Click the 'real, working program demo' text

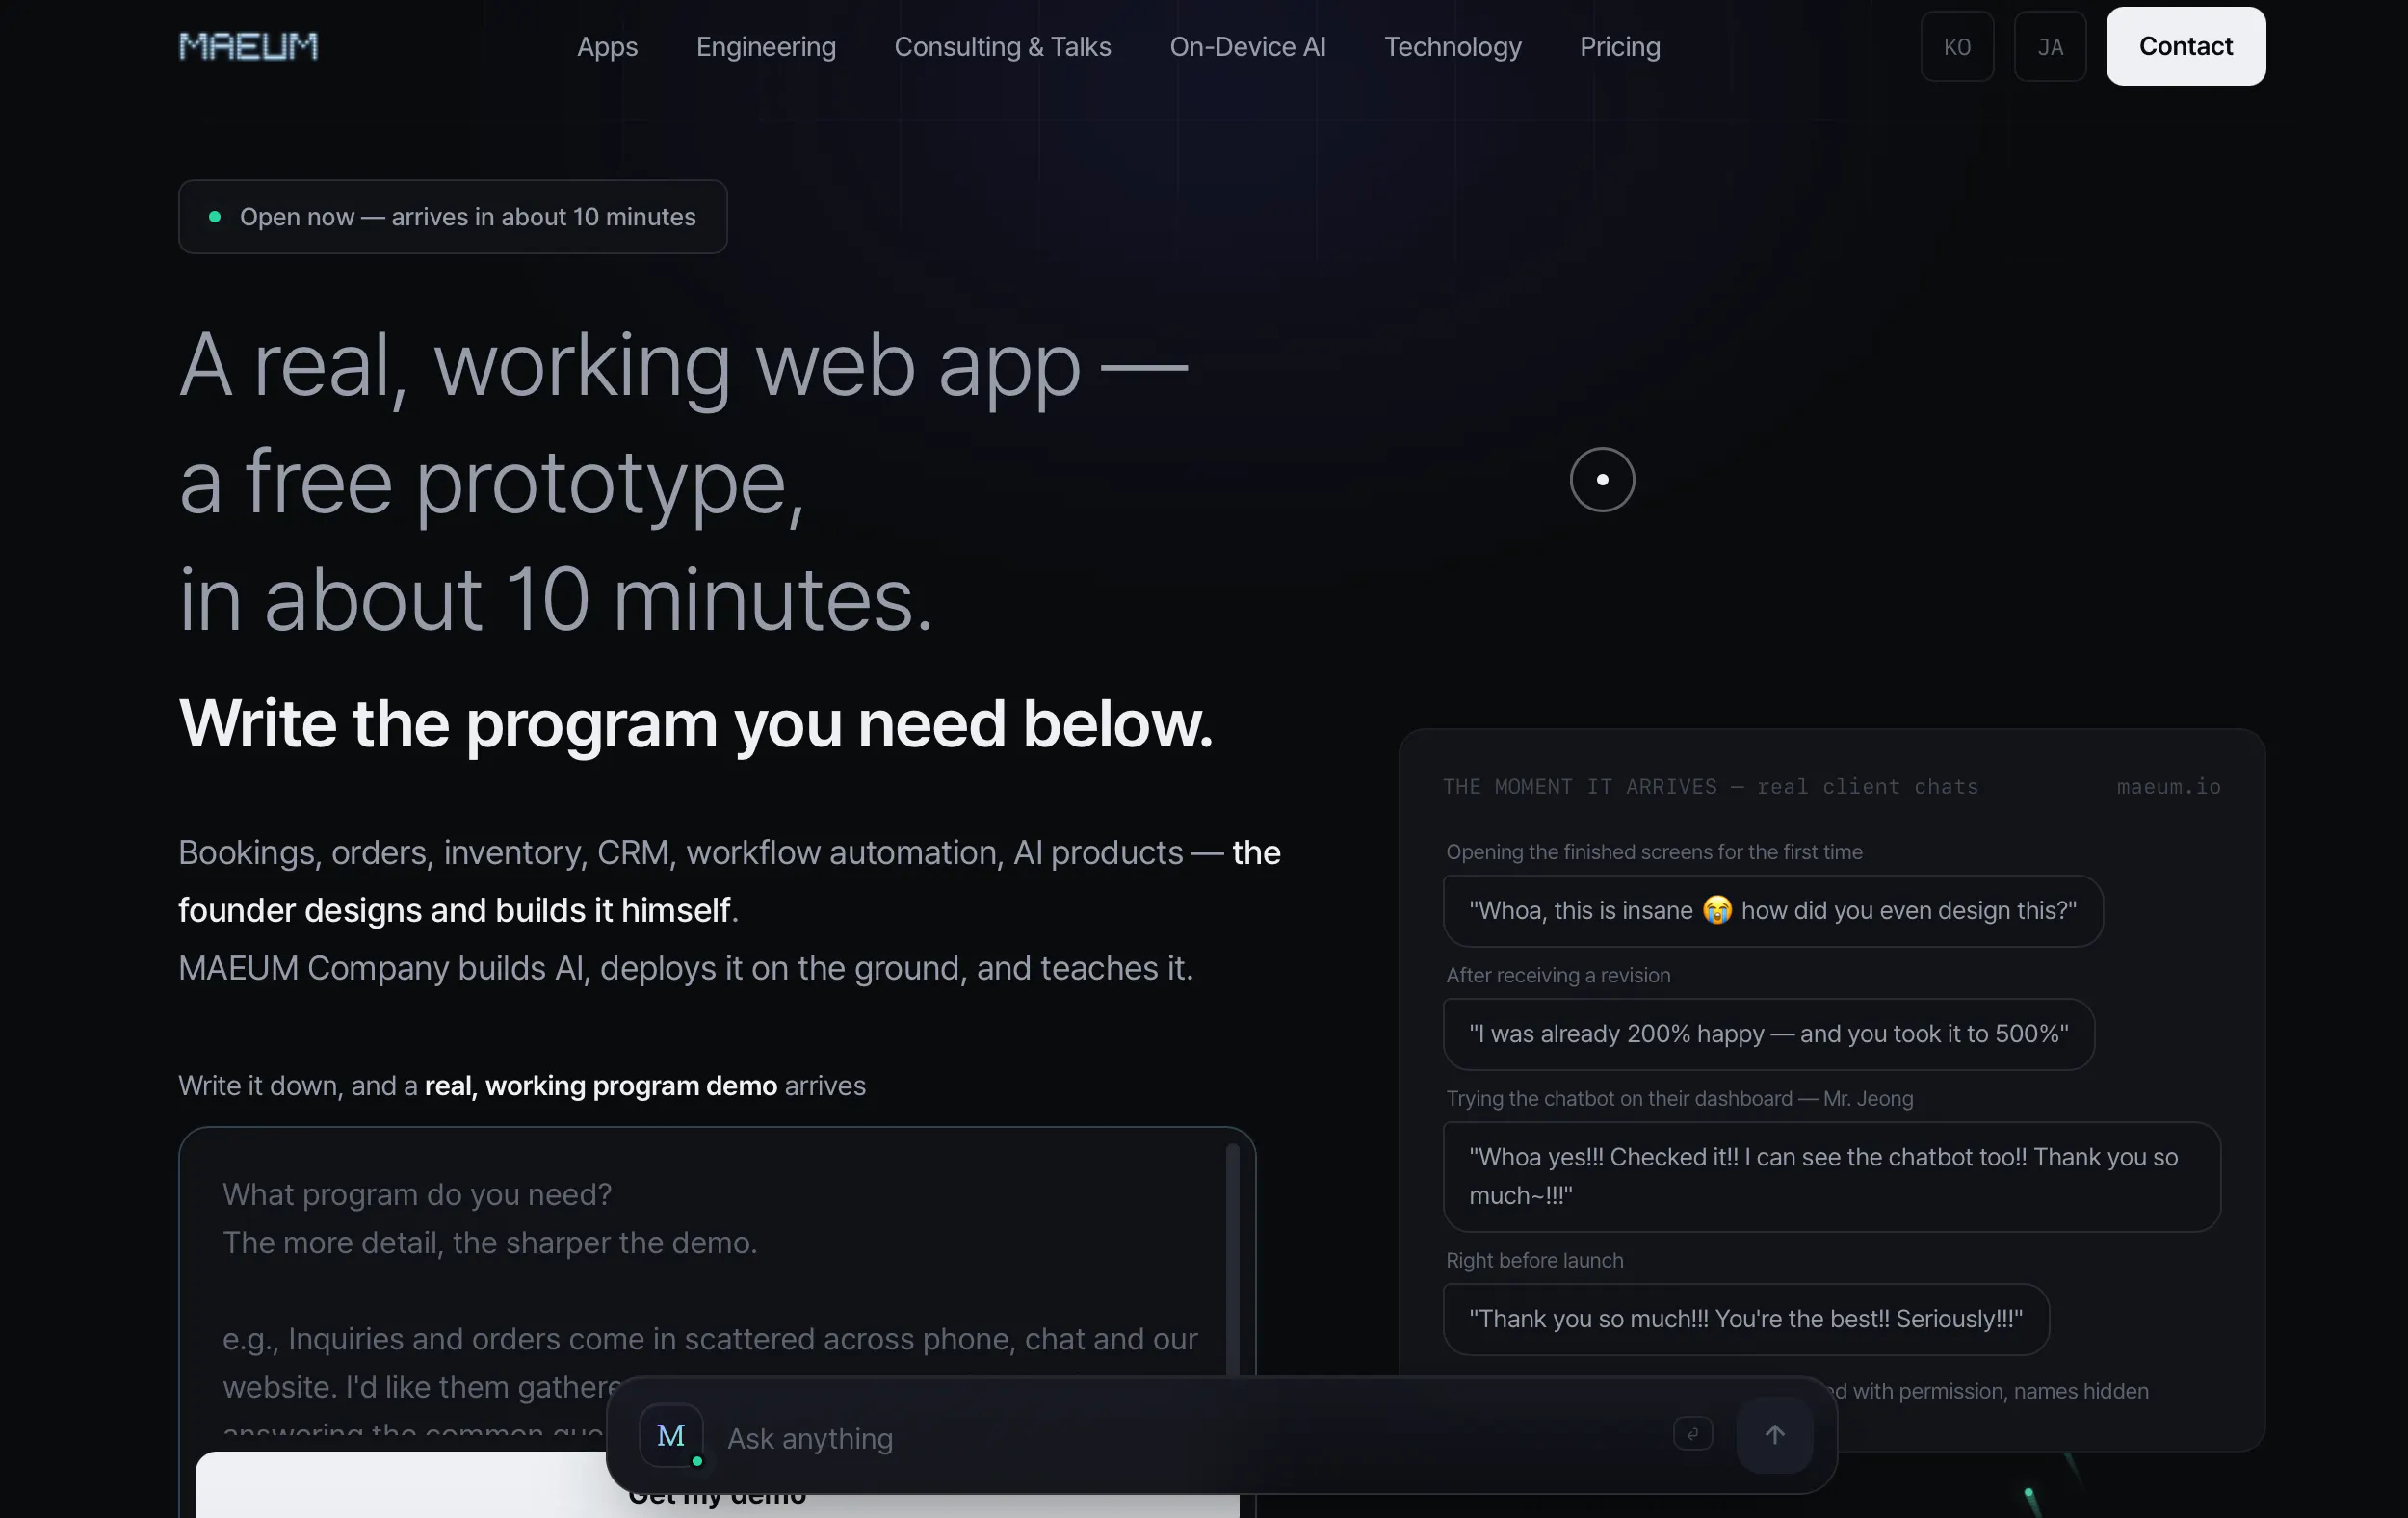(x=601, y=1085)
